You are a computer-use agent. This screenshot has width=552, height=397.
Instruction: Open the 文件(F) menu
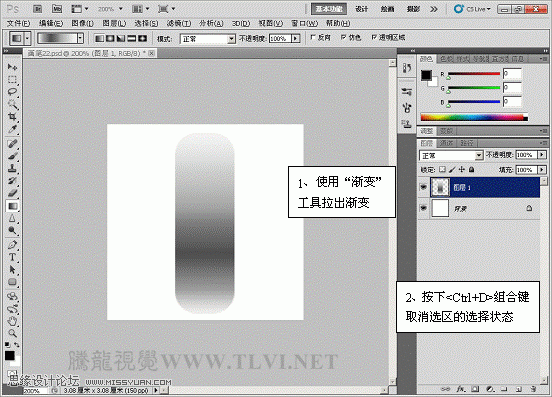[x=18, y=23]
